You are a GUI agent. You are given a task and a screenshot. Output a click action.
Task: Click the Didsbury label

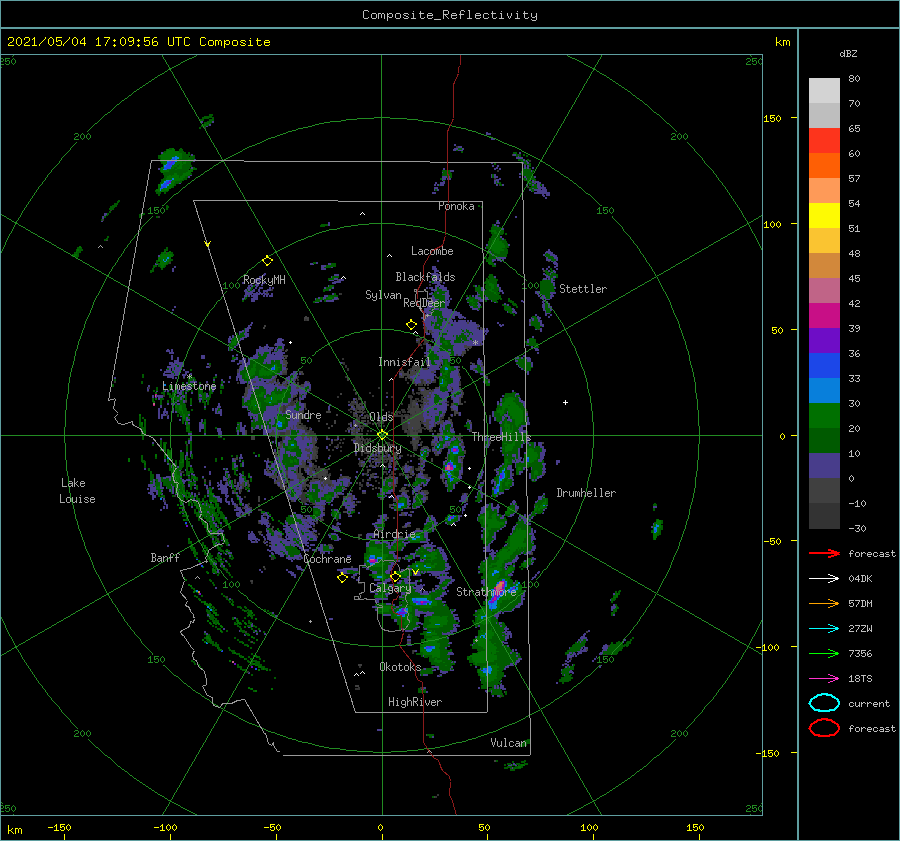377,448
